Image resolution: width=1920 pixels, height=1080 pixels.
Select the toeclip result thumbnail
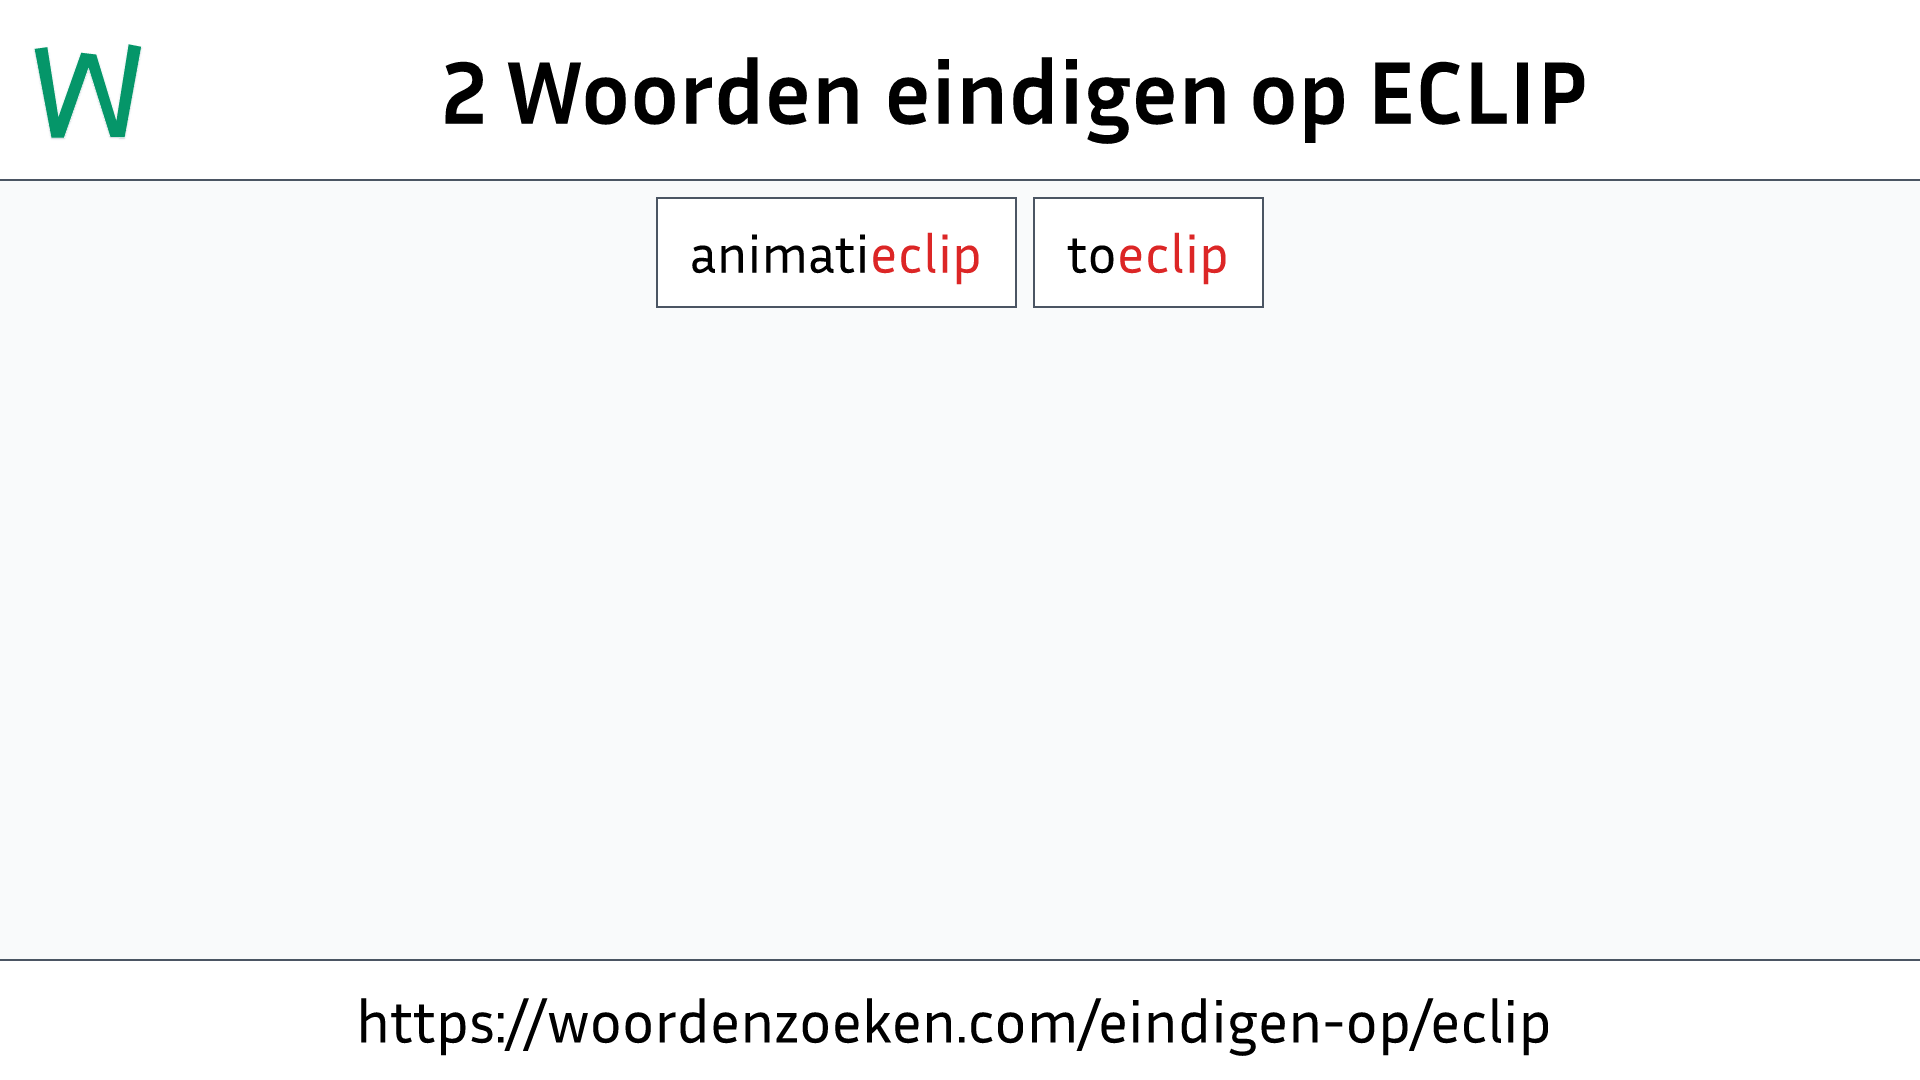(1147, 252)
